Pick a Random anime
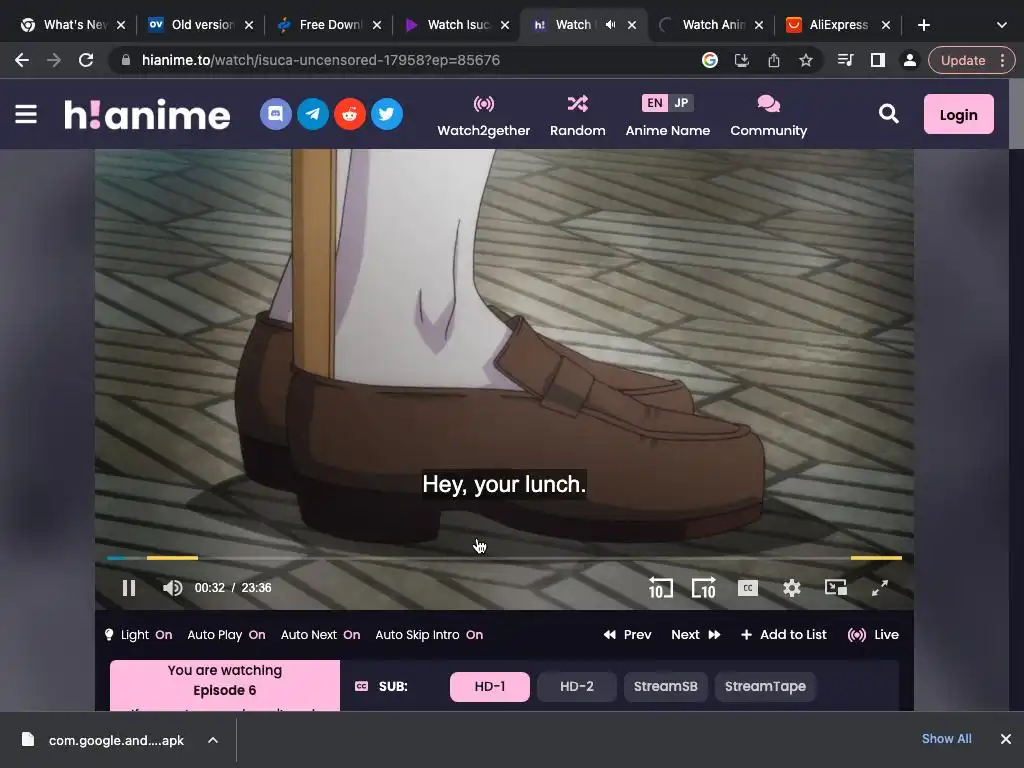1024x768 pixels. click(577, 116)
